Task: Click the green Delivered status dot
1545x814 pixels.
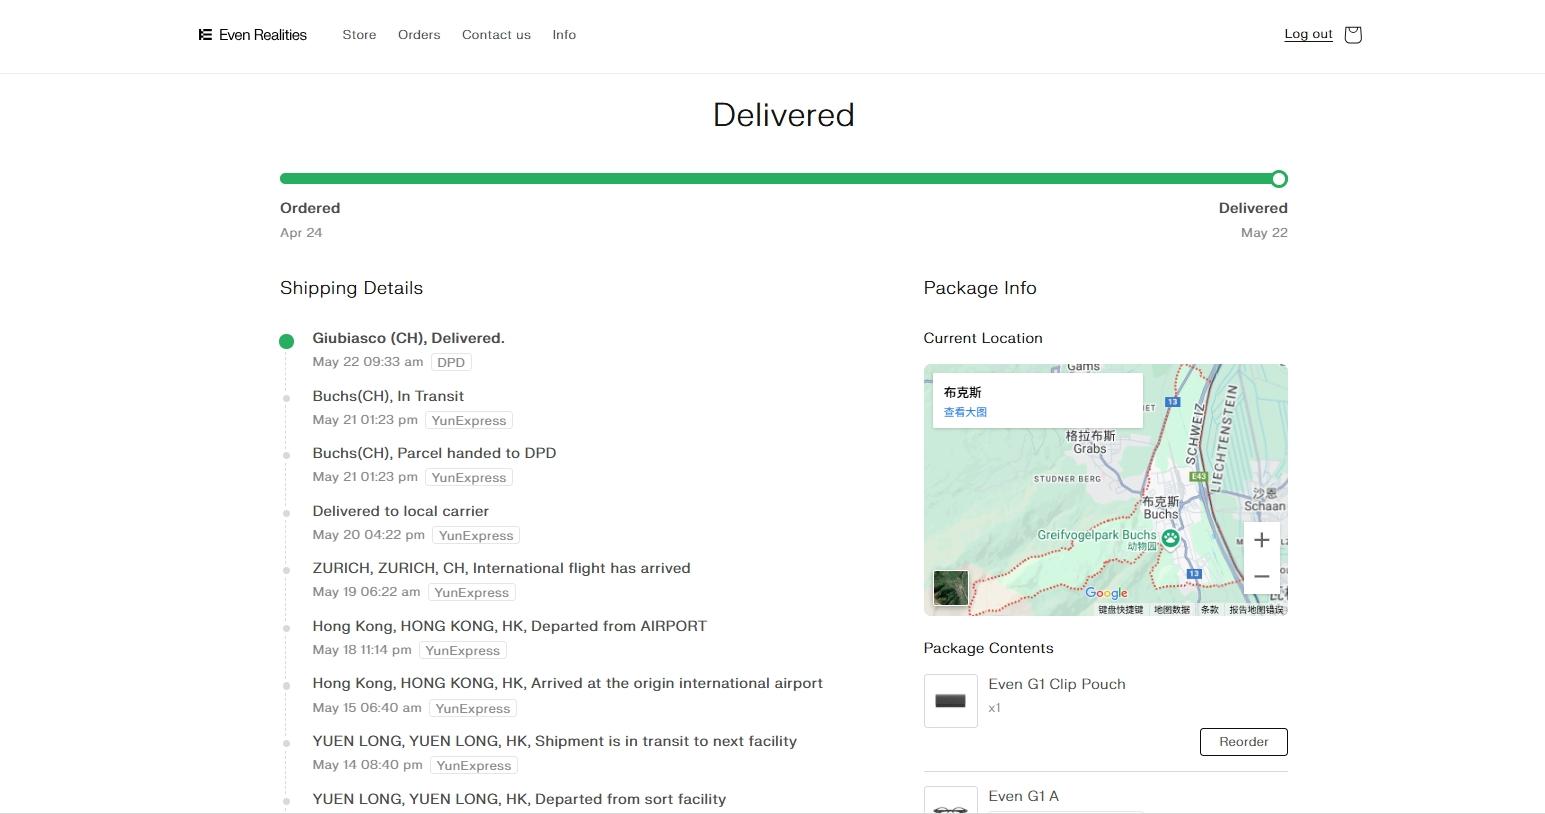Action: coord(286,341)
